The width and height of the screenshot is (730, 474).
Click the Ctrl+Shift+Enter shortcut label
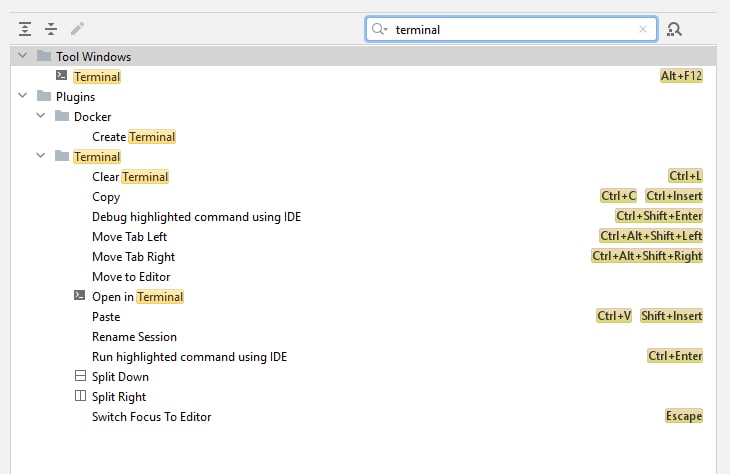pyautogui.click(x=659, y=216)
